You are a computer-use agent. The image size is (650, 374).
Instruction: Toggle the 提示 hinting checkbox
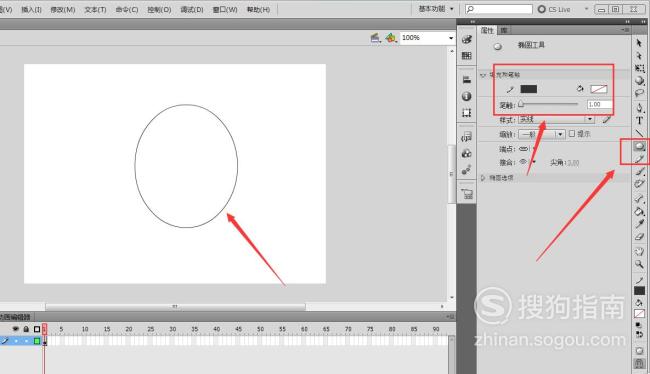pyautogui.click(x=572, y=134)
